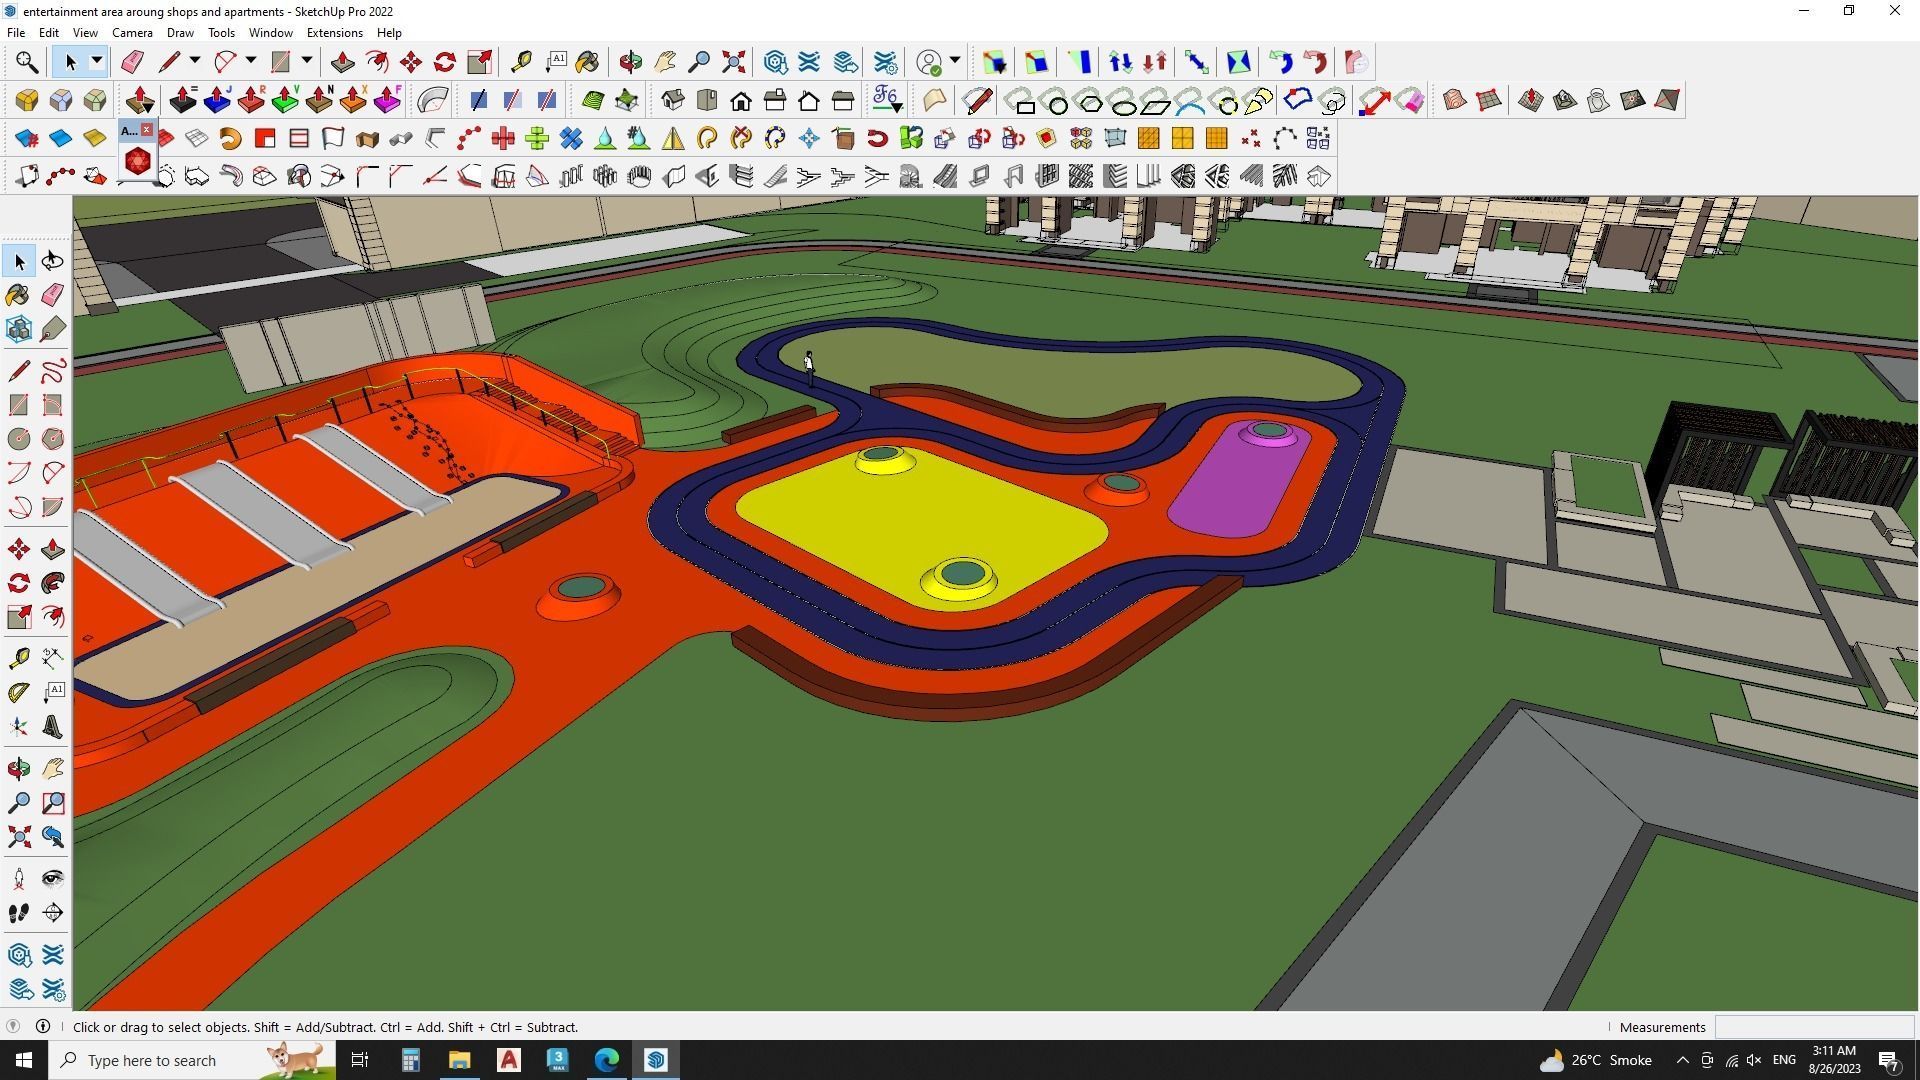Open the Help menu
Screen dimensions: 1920x1080
click(x=389, y=33)
